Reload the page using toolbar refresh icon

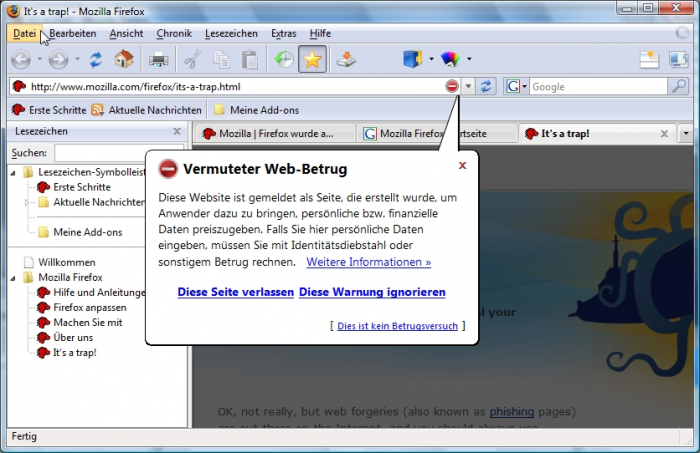[96, 59]
